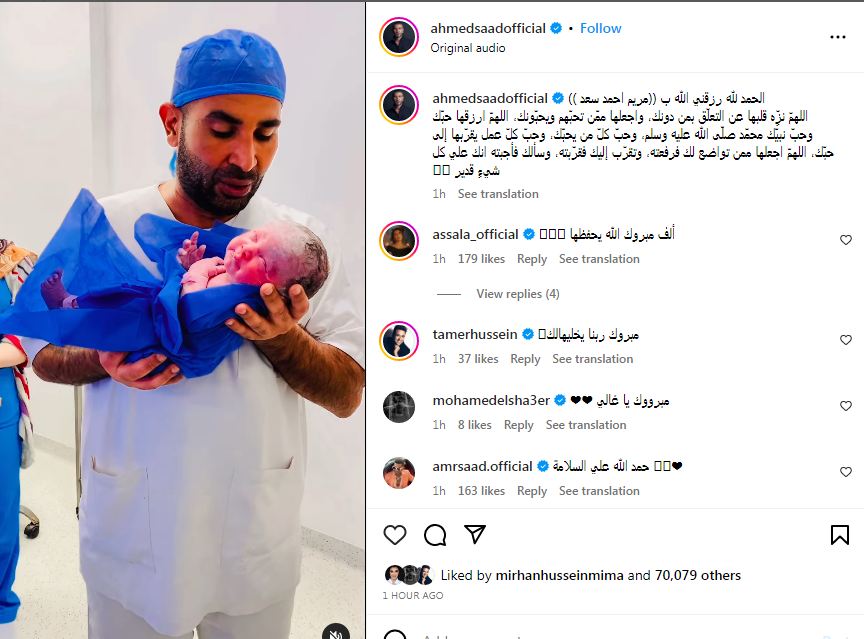The height and width of the screenshot is (639, 864).
Task: Open the comment bubble icon
Action: [x=435, y=535]
